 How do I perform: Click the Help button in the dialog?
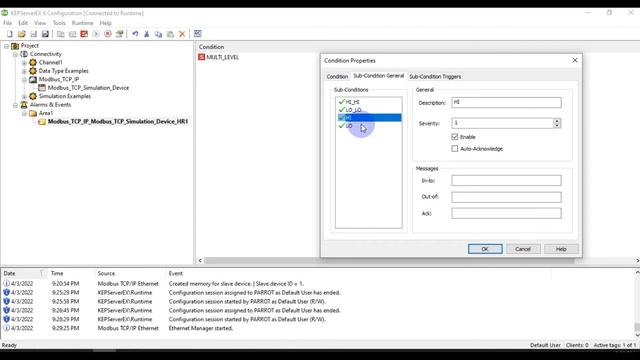point(561,249)
